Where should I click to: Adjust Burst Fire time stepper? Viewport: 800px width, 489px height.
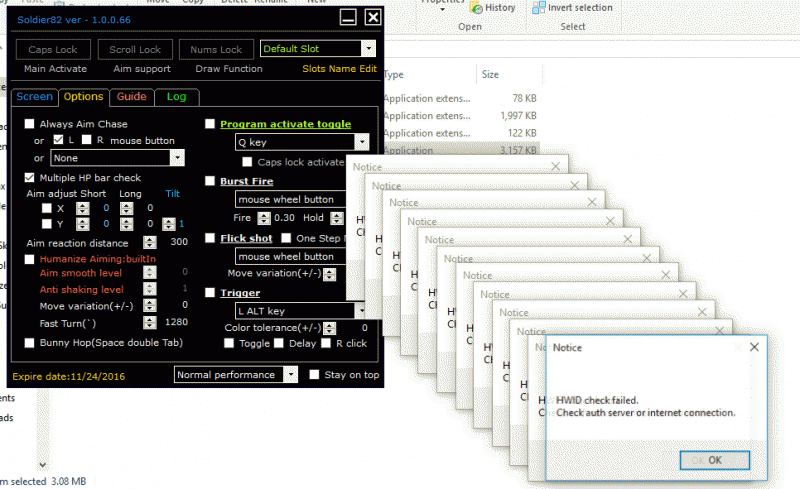[x=264, y=218]
